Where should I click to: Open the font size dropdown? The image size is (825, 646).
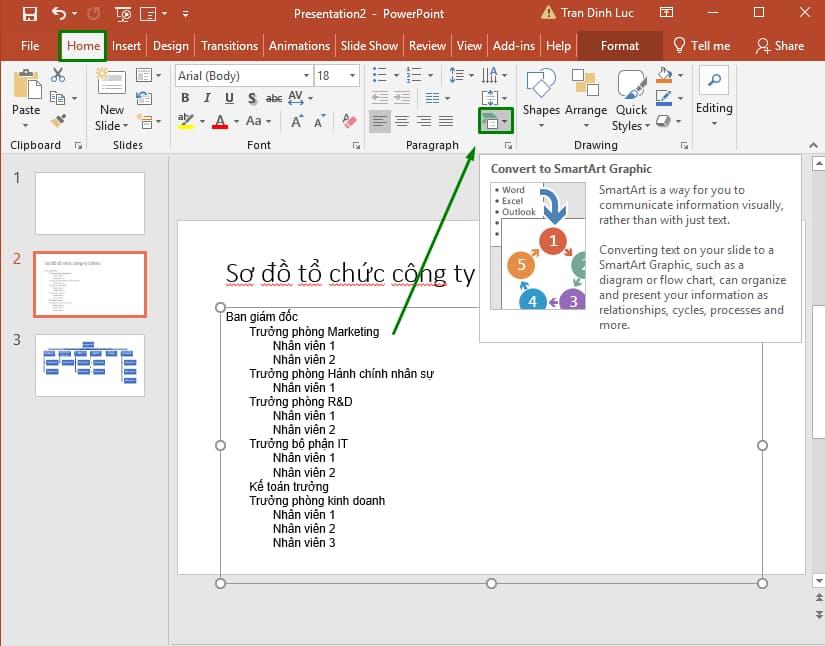point(351,76)
